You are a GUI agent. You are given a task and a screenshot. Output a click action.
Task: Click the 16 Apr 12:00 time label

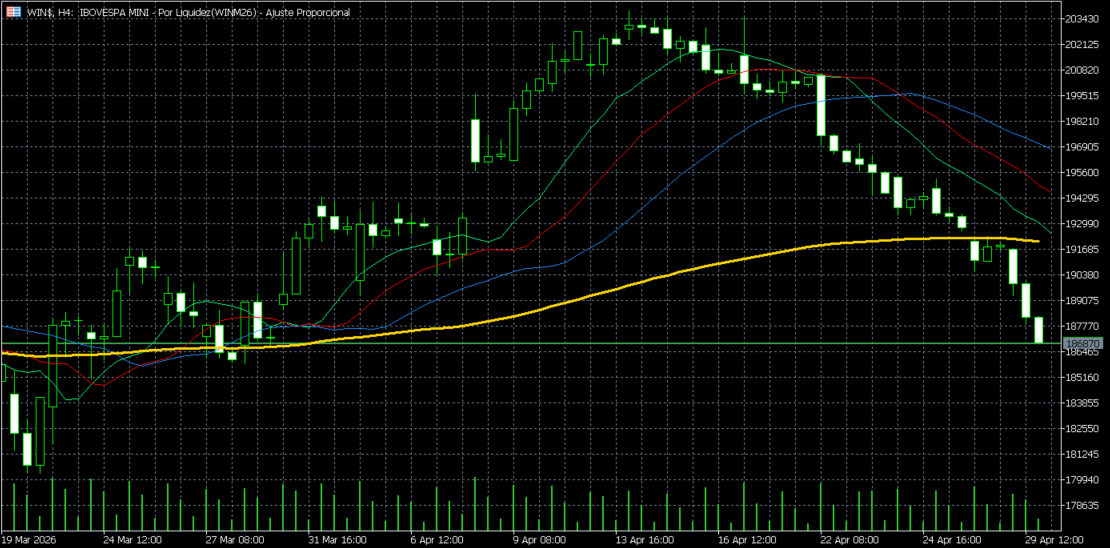click(747, 539)
